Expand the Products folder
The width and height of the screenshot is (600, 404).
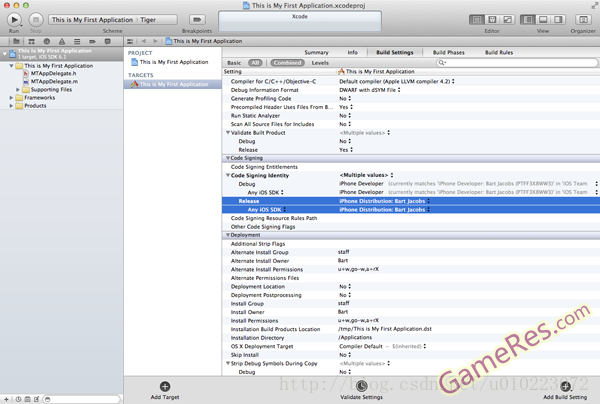point(11,106)
